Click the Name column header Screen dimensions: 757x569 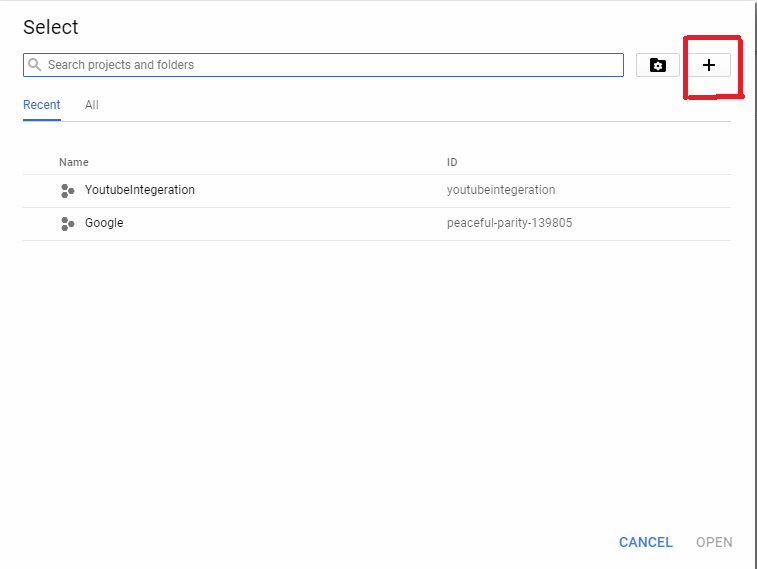click(x=73, y=162)
